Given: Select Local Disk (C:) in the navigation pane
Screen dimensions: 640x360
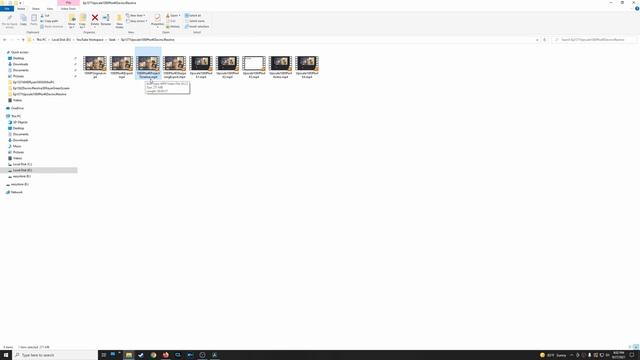Looking at the screenshot, I should [22, 164].
